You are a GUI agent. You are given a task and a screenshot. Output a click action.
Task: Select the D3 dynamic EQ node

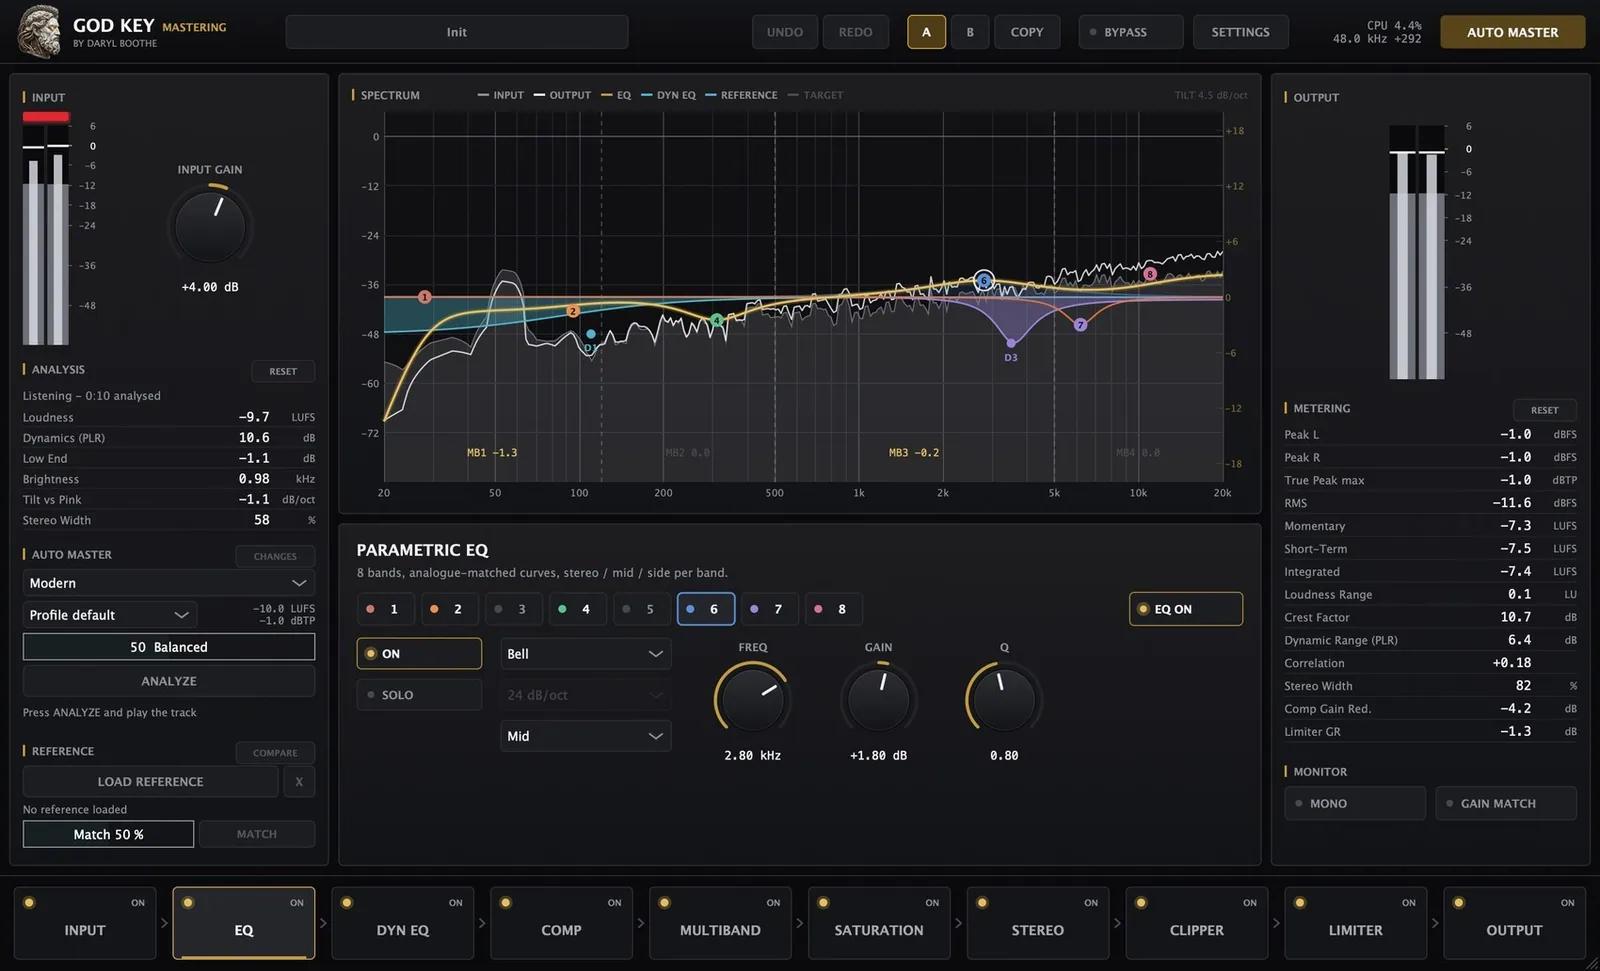(x=1011, y=343)
